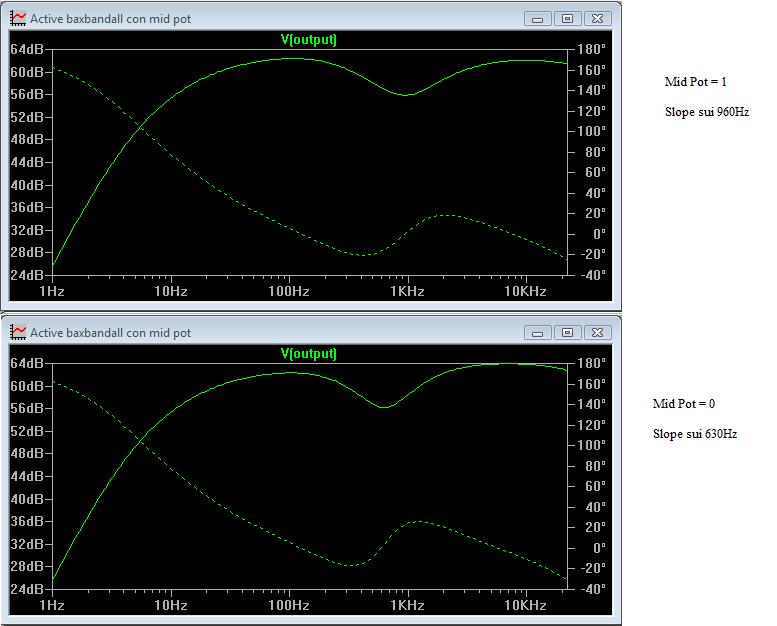Image resolution: width=777 pixels, height=626 pixels.
Task: Click the 24dB label on bottom plot's left axis
Action: click(27, 589)
